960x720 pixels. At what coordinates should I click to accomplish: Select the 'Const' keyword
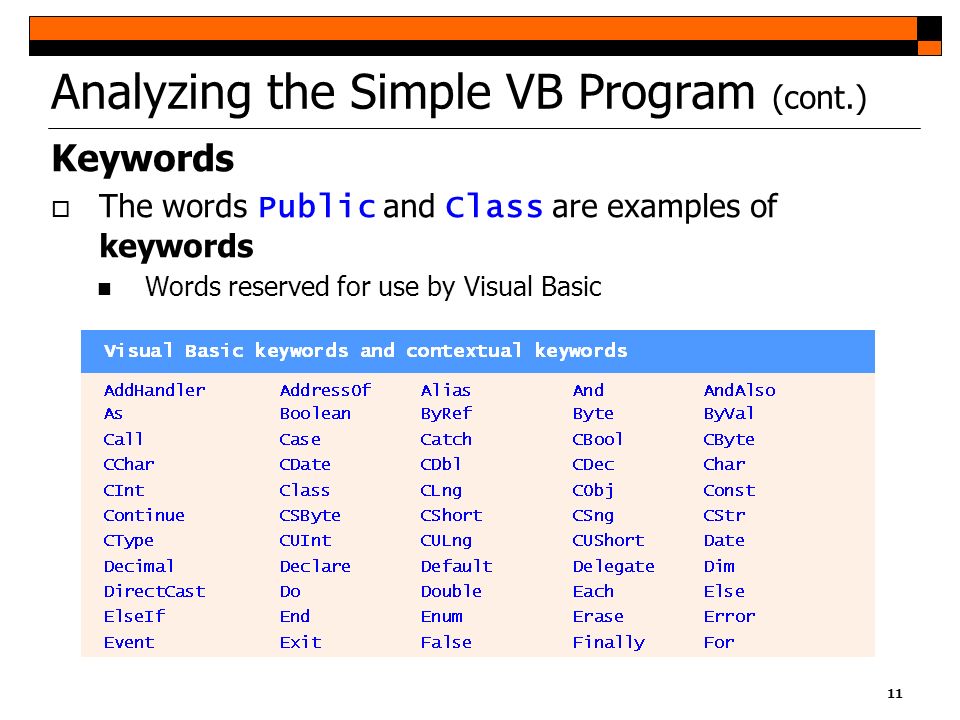(729, 490)
